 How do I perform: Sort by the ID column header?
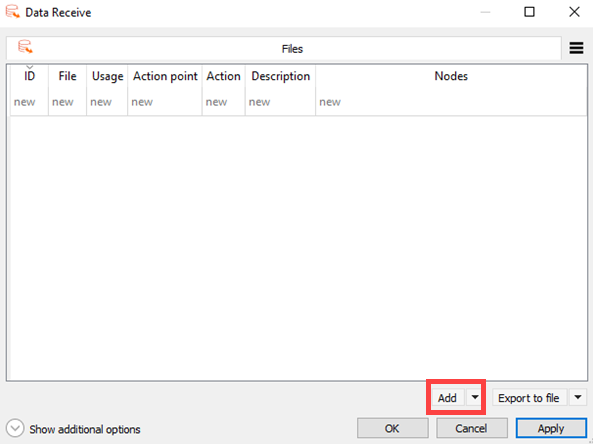pyautogui.click(x=29, y=76)
